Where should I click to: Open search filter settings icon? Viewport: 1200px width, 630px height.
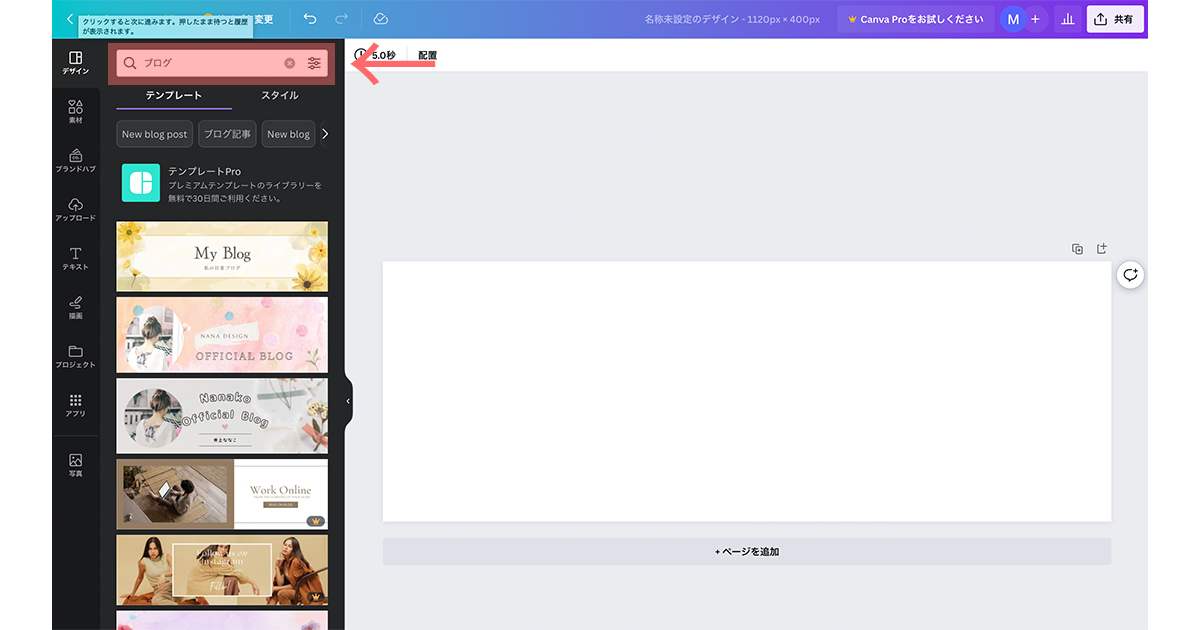coord(314,62)
